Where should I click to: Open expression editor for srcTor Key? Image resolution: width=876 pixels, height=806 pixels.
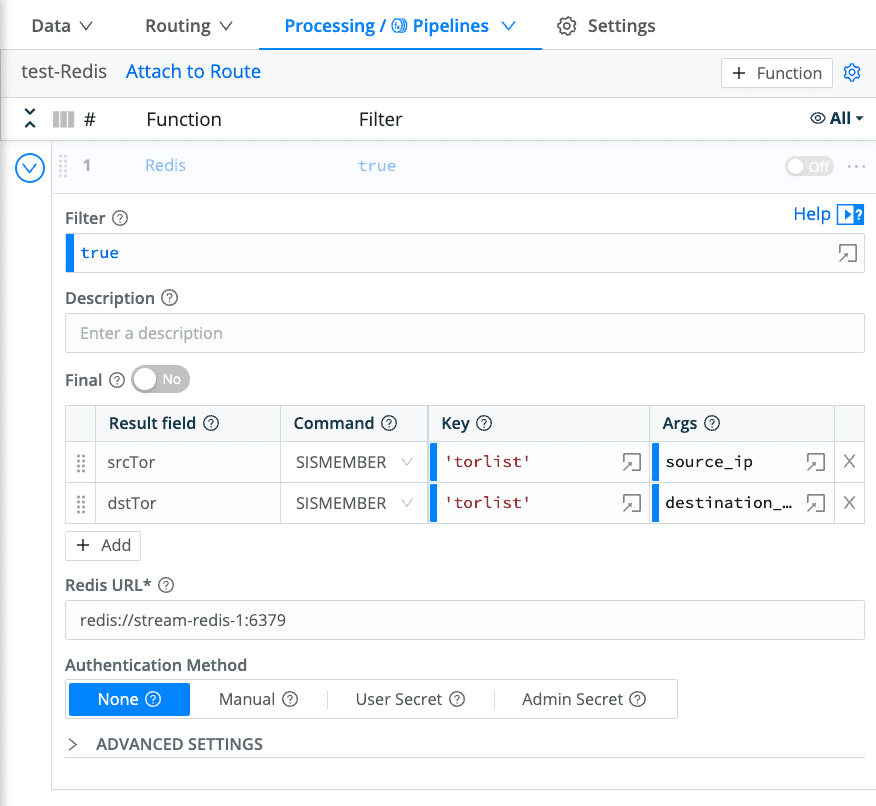coord(631,462)
